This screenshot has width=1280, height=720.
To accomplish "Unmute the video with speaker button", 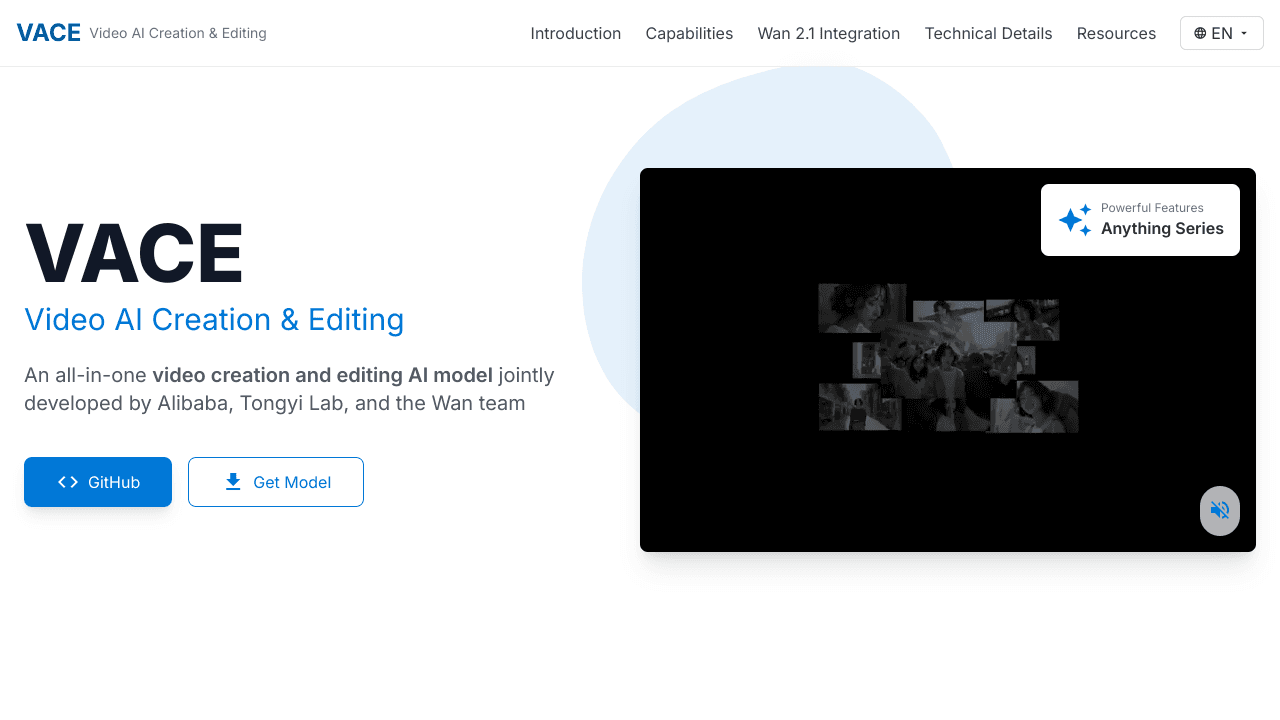I will [1220, 511].
